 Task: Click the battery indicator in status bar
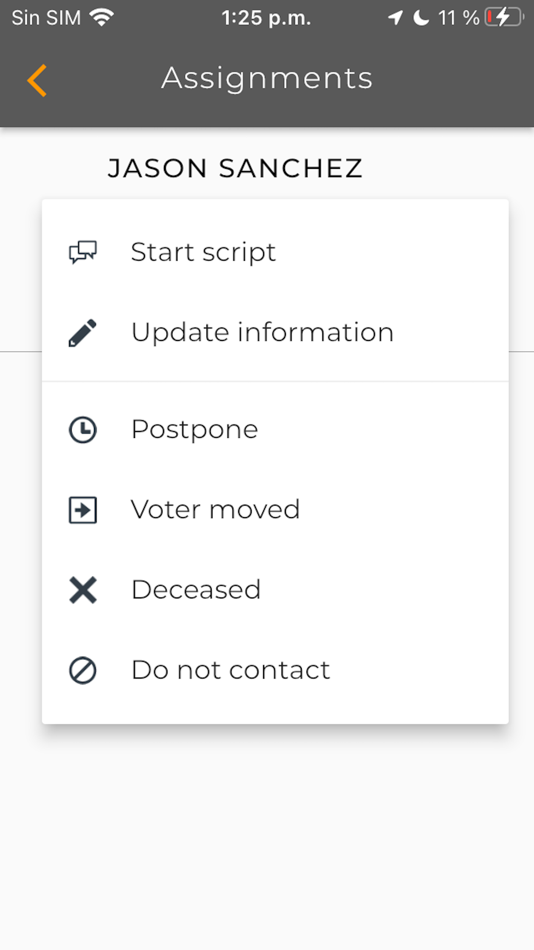tap(504, 17)
